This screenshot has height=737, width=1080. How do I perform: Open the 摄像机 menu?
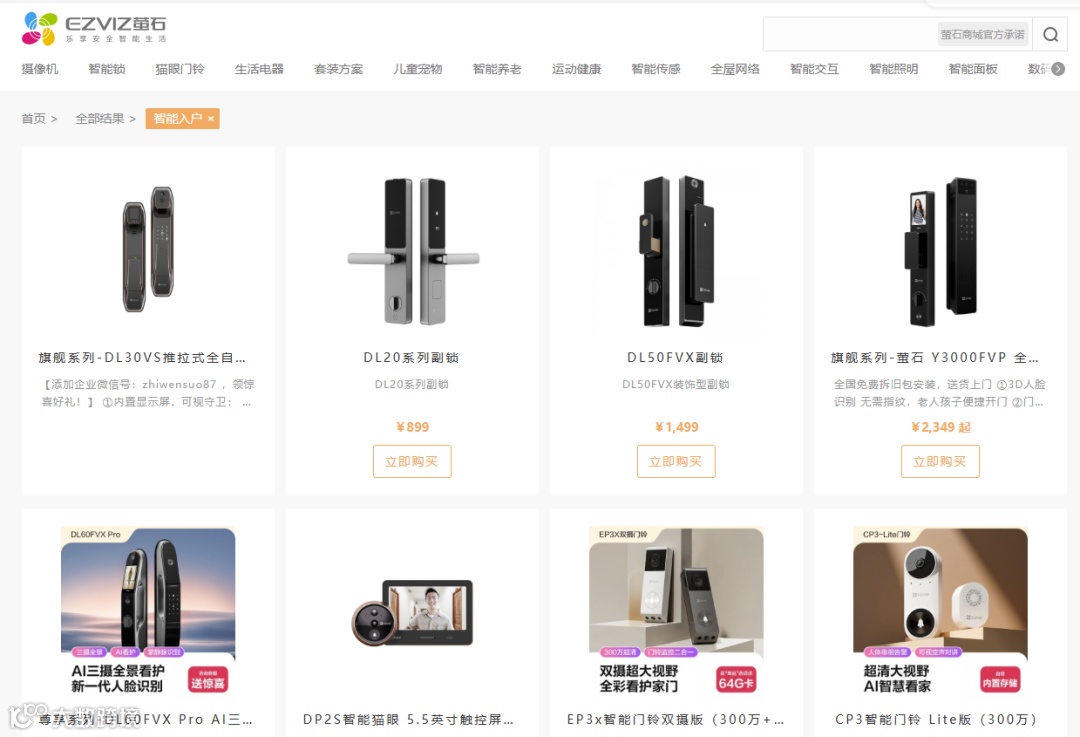click(40, 69)
